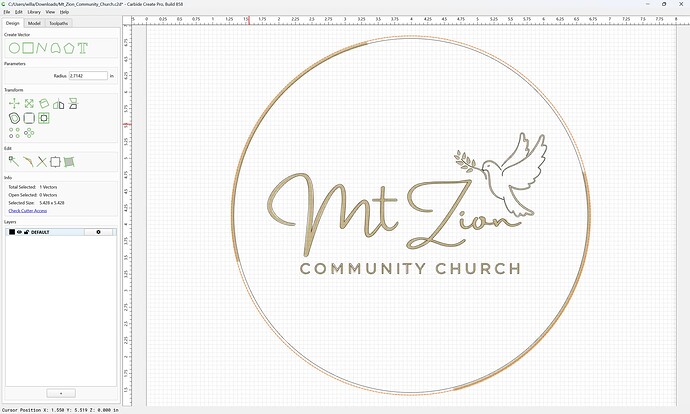The image size is (690, 414).
Task: Open the Linear Array tool
Action: (x=14, y=133)
